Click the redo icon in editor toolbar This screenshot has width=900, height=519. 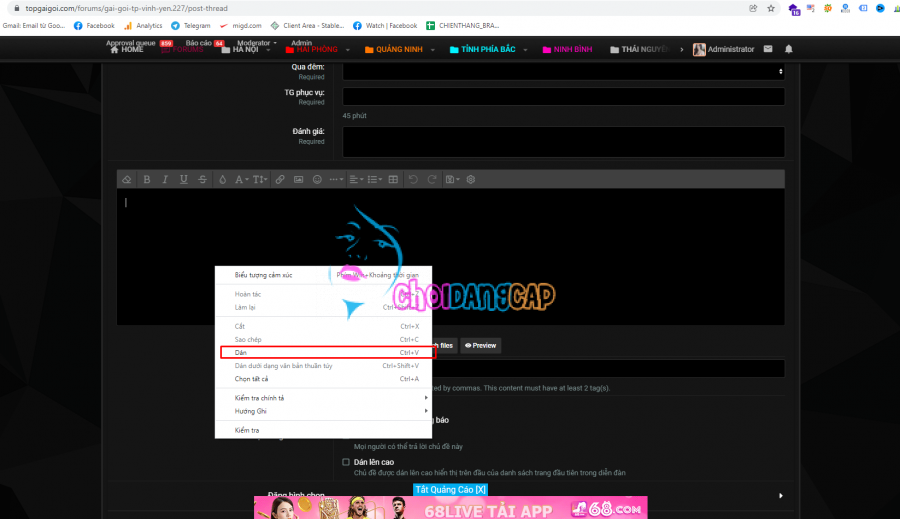tap(432, 179)
